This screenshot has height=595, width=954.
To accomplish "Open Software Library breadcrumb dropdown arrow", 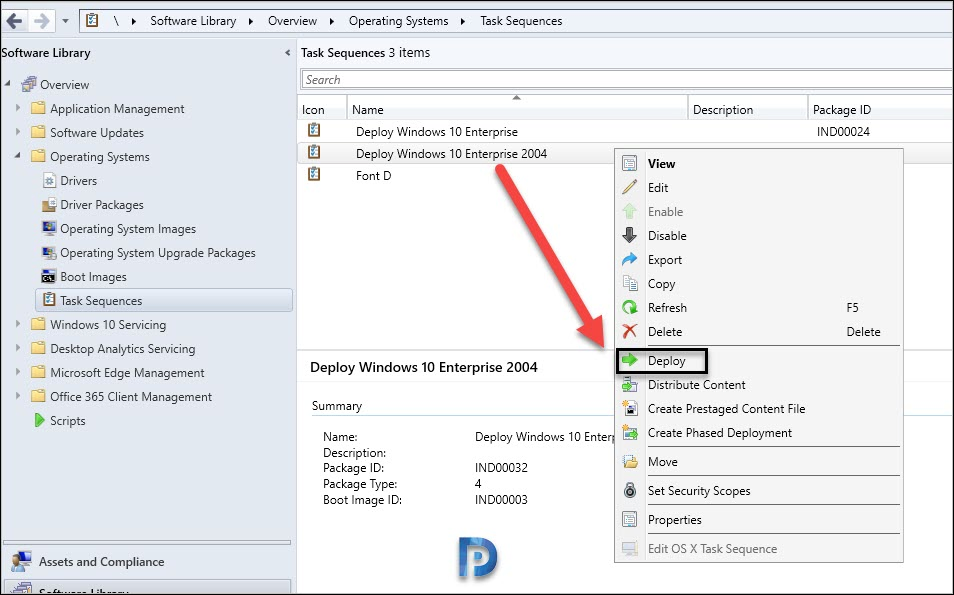I will click(251, 21).
